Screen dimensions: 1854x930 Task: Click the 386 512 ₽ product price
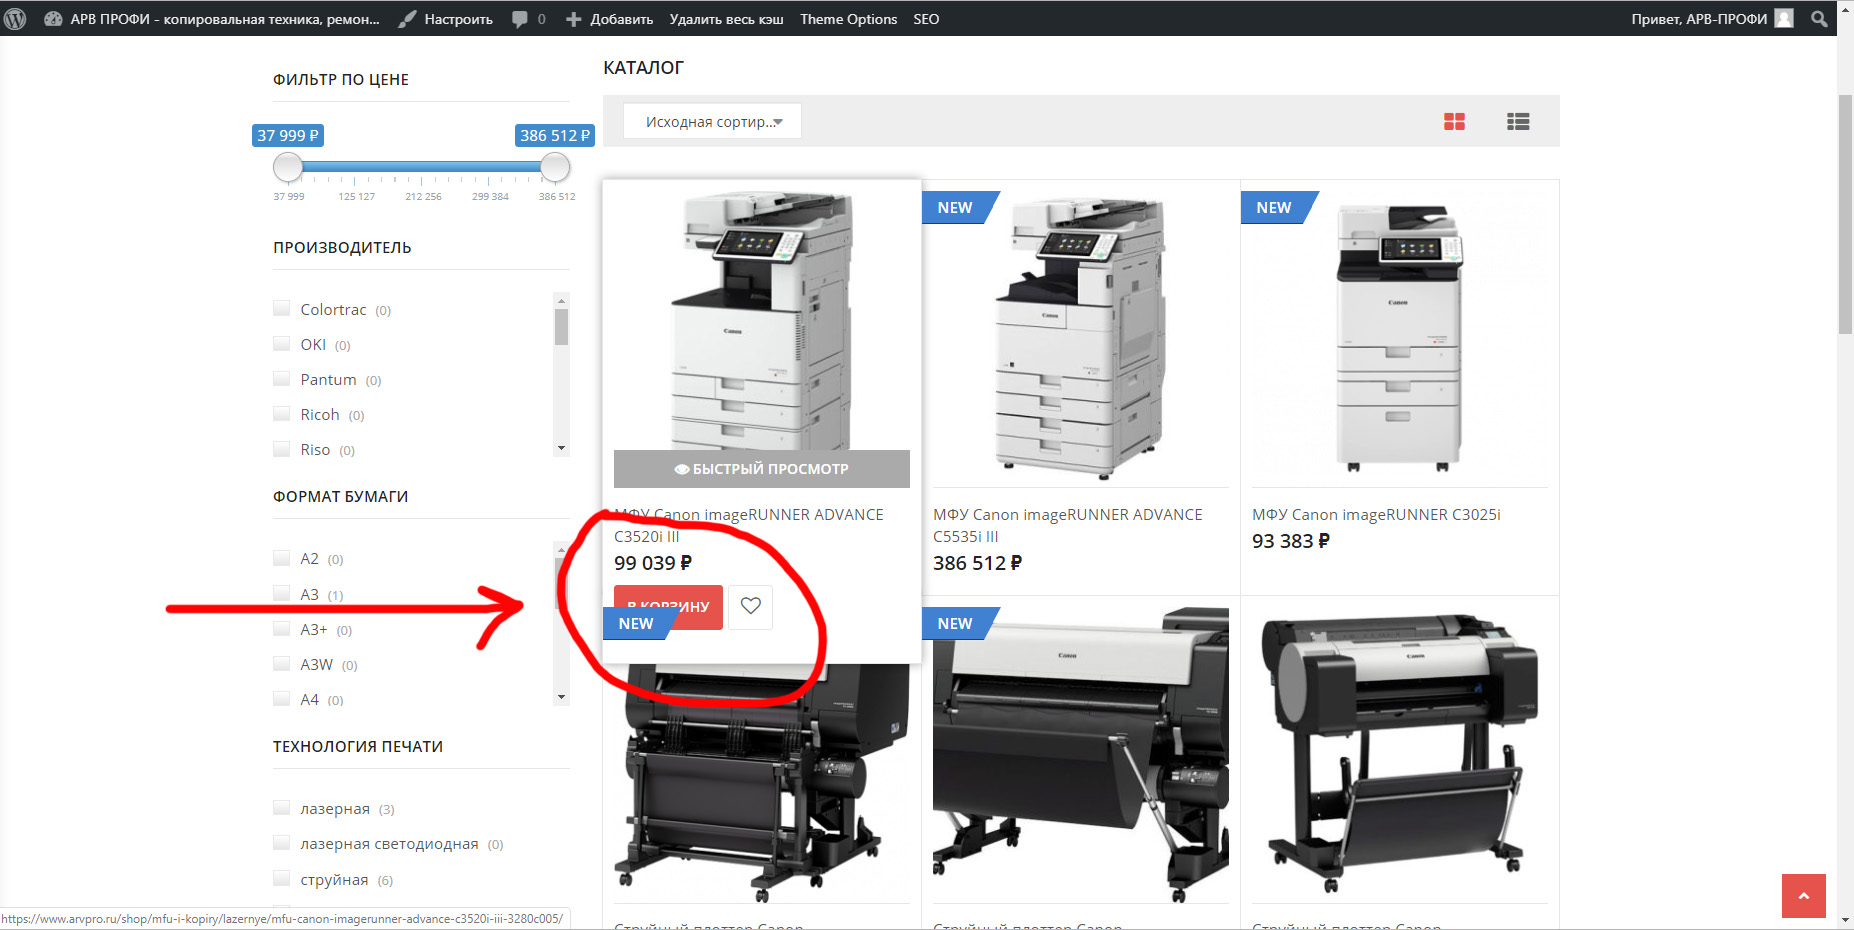(977, 563)
